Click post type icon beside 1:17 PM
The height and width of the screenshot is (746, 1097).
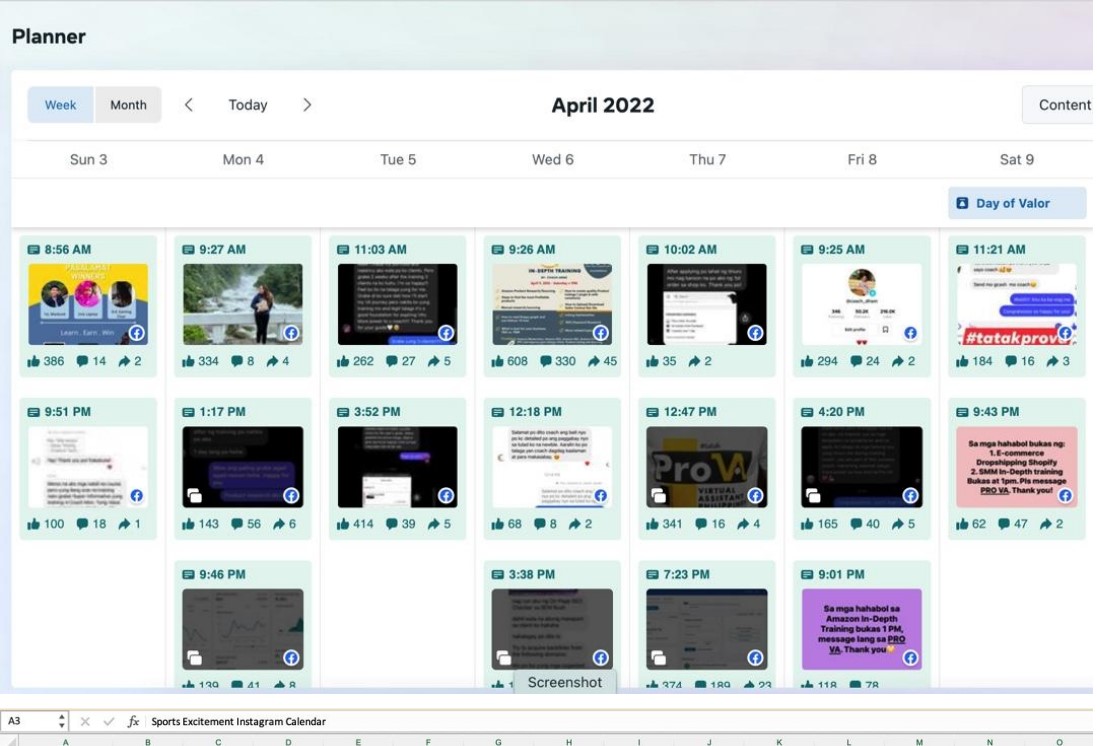tap(188, 412)
